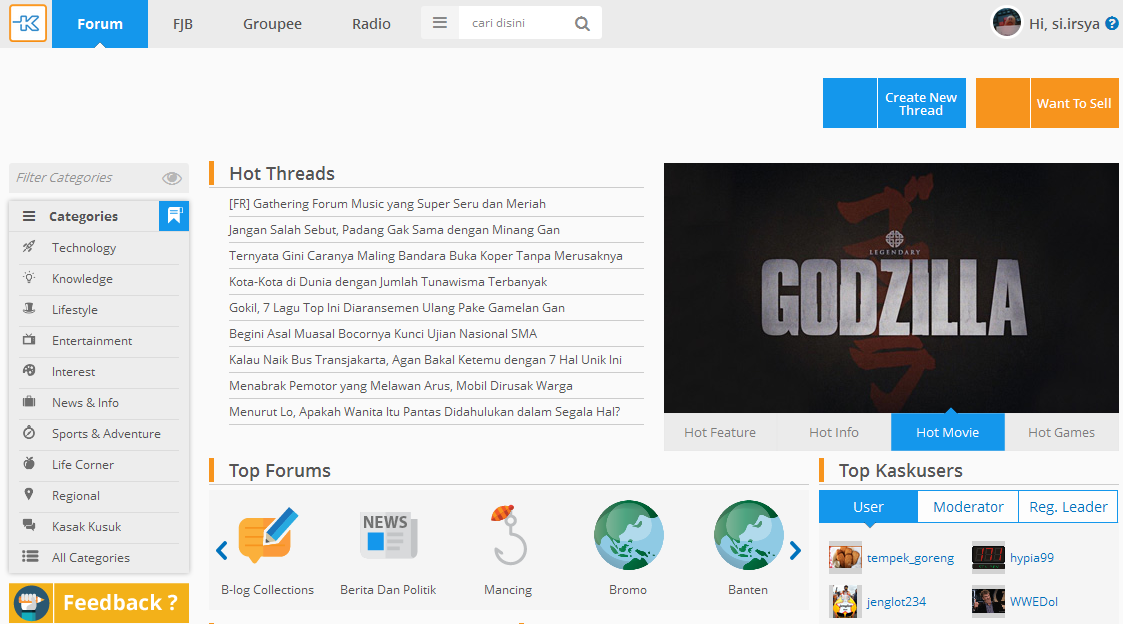Open thread 'Kalau Naik Bus Transjakarta'
Image resolution: width=1123 pixels, height=624 pixels.
point(425,360)
